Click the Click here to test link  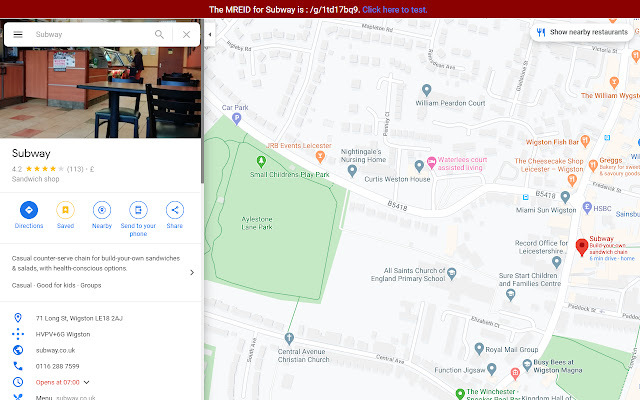[x=395, y=9]
